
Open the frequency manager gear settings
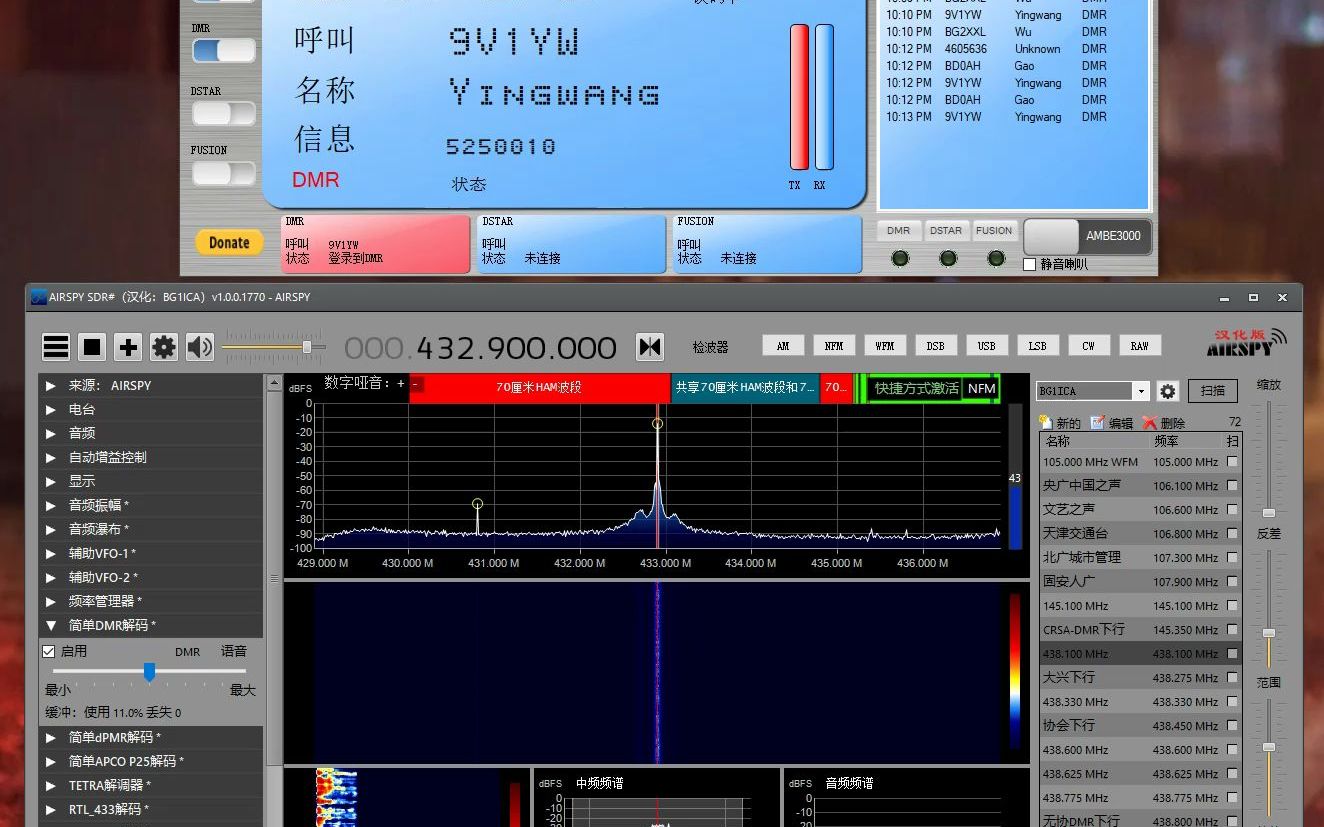tap(1168, 391)
